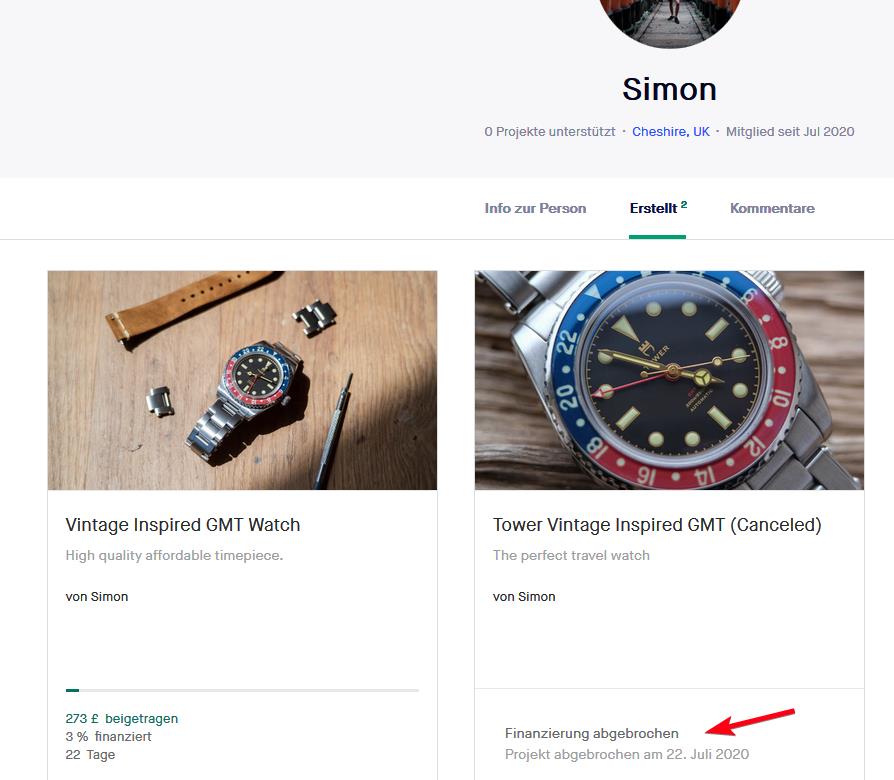Image resolution: width=894 pixels, height=780 pixels.
Task: Open the Tower Vintage Inspired GMT thumbnail
Action: point(669,380)
